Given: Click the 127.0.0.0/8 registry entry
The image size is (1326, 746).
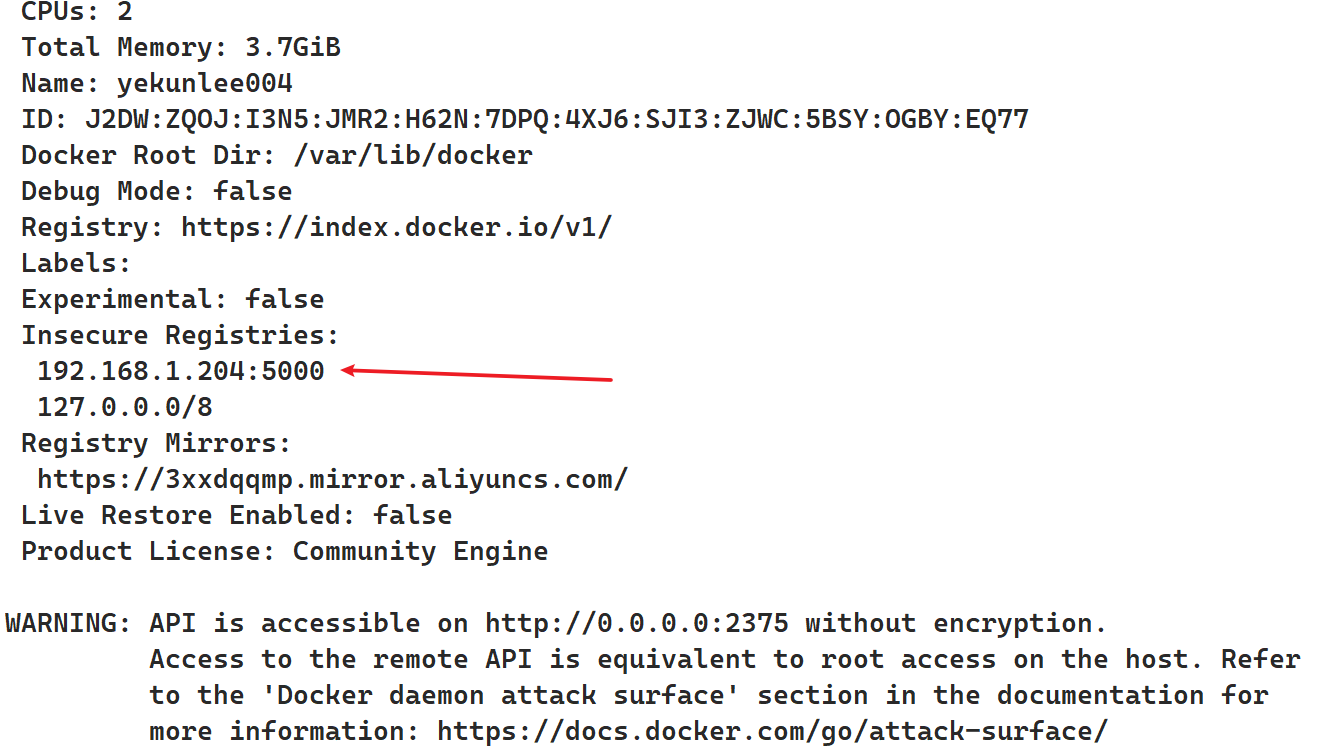Looking at the screenshot, I should pyautogui.click(x=125, y=407).
